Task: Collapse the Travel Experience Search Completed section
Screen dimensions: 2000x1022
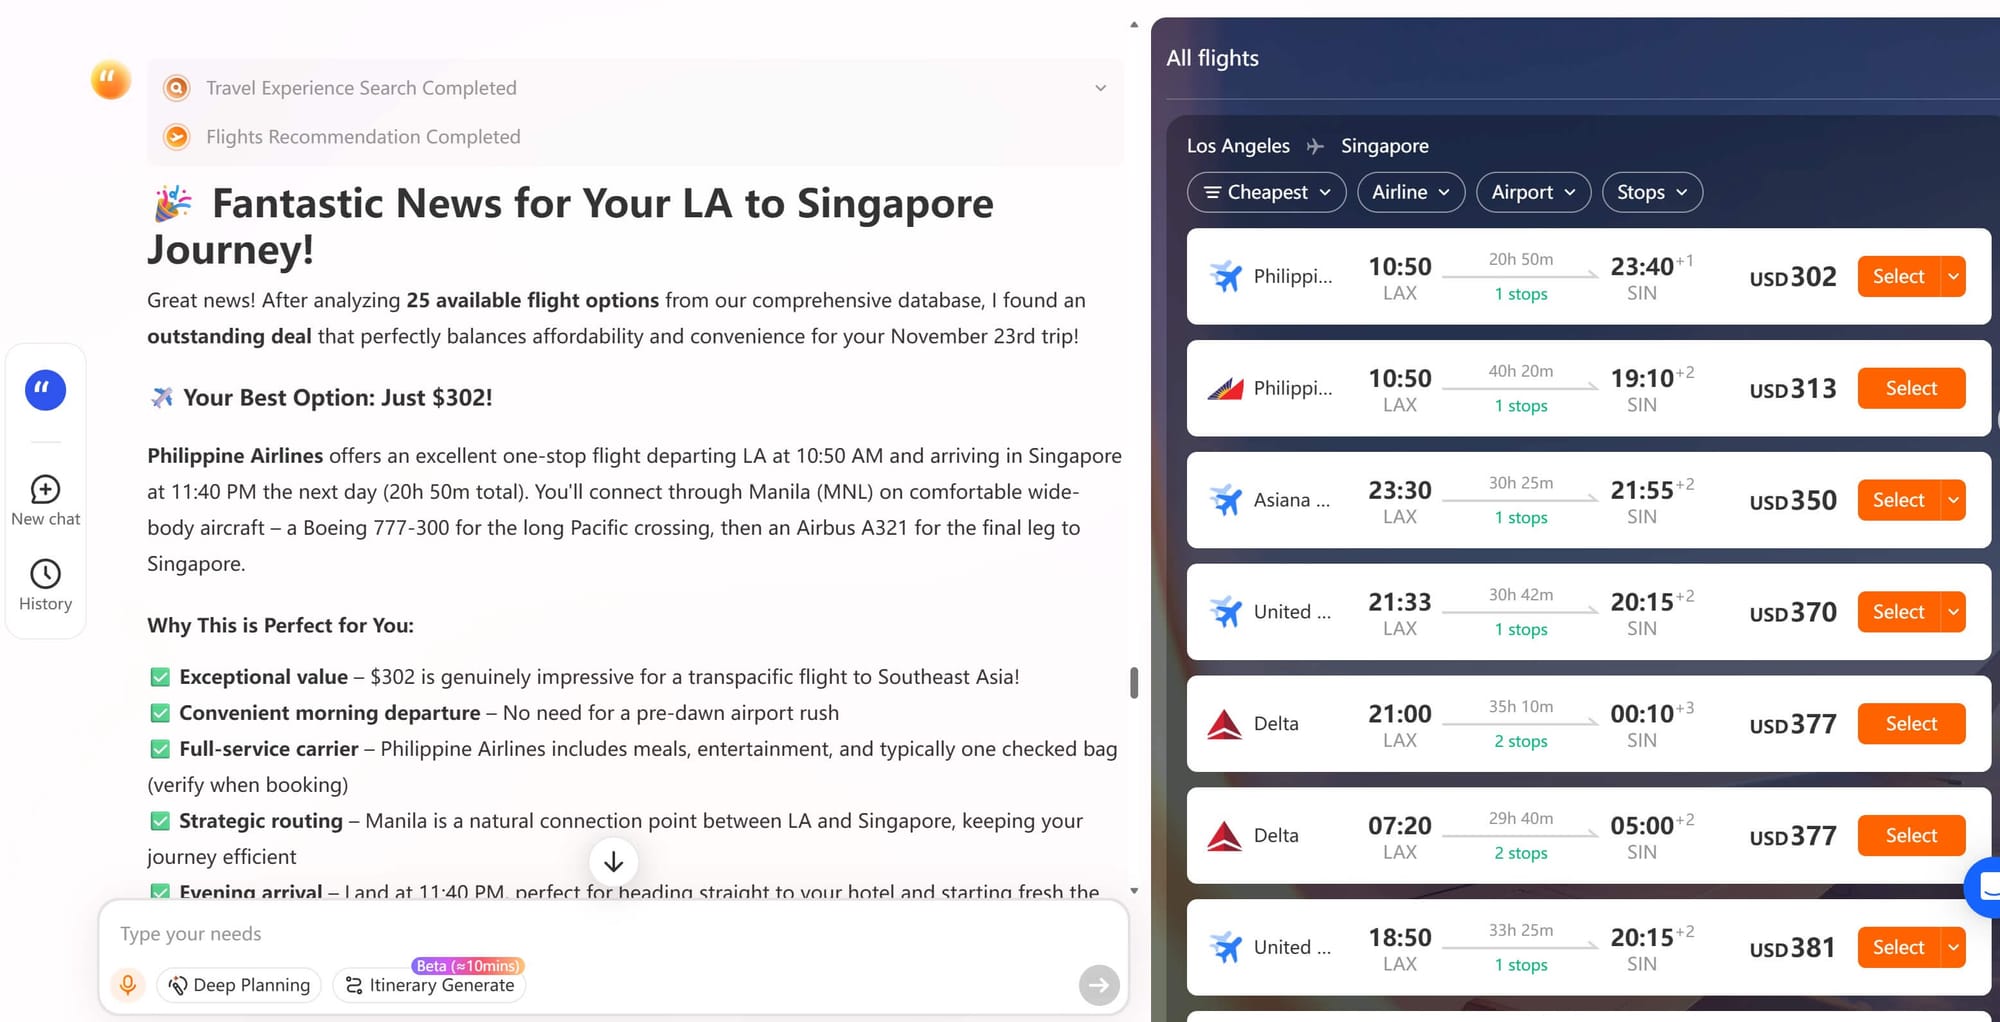Action: 1100,88
